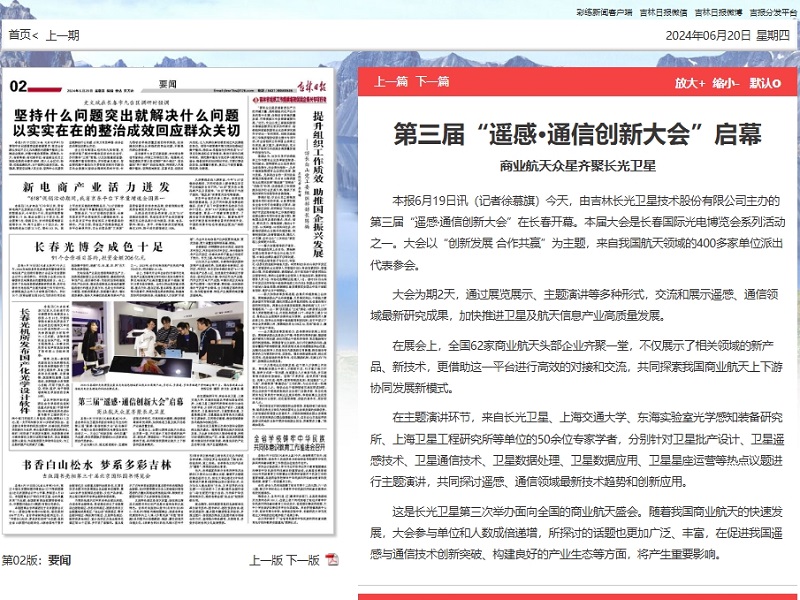Switch to the previous page 上一版
800x600 pixels.
[x=265, y=560]
